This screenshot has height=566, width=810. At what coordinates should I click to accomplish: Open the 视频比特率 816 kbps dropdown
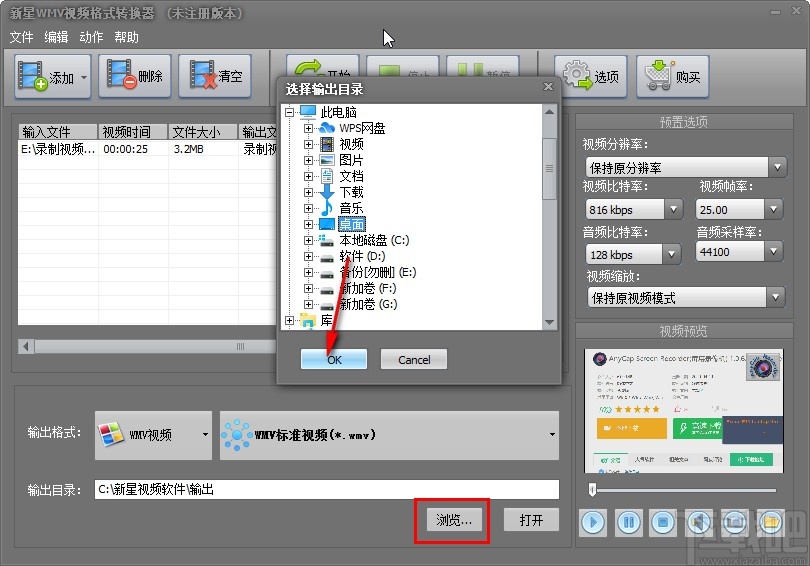pos(673,209)
